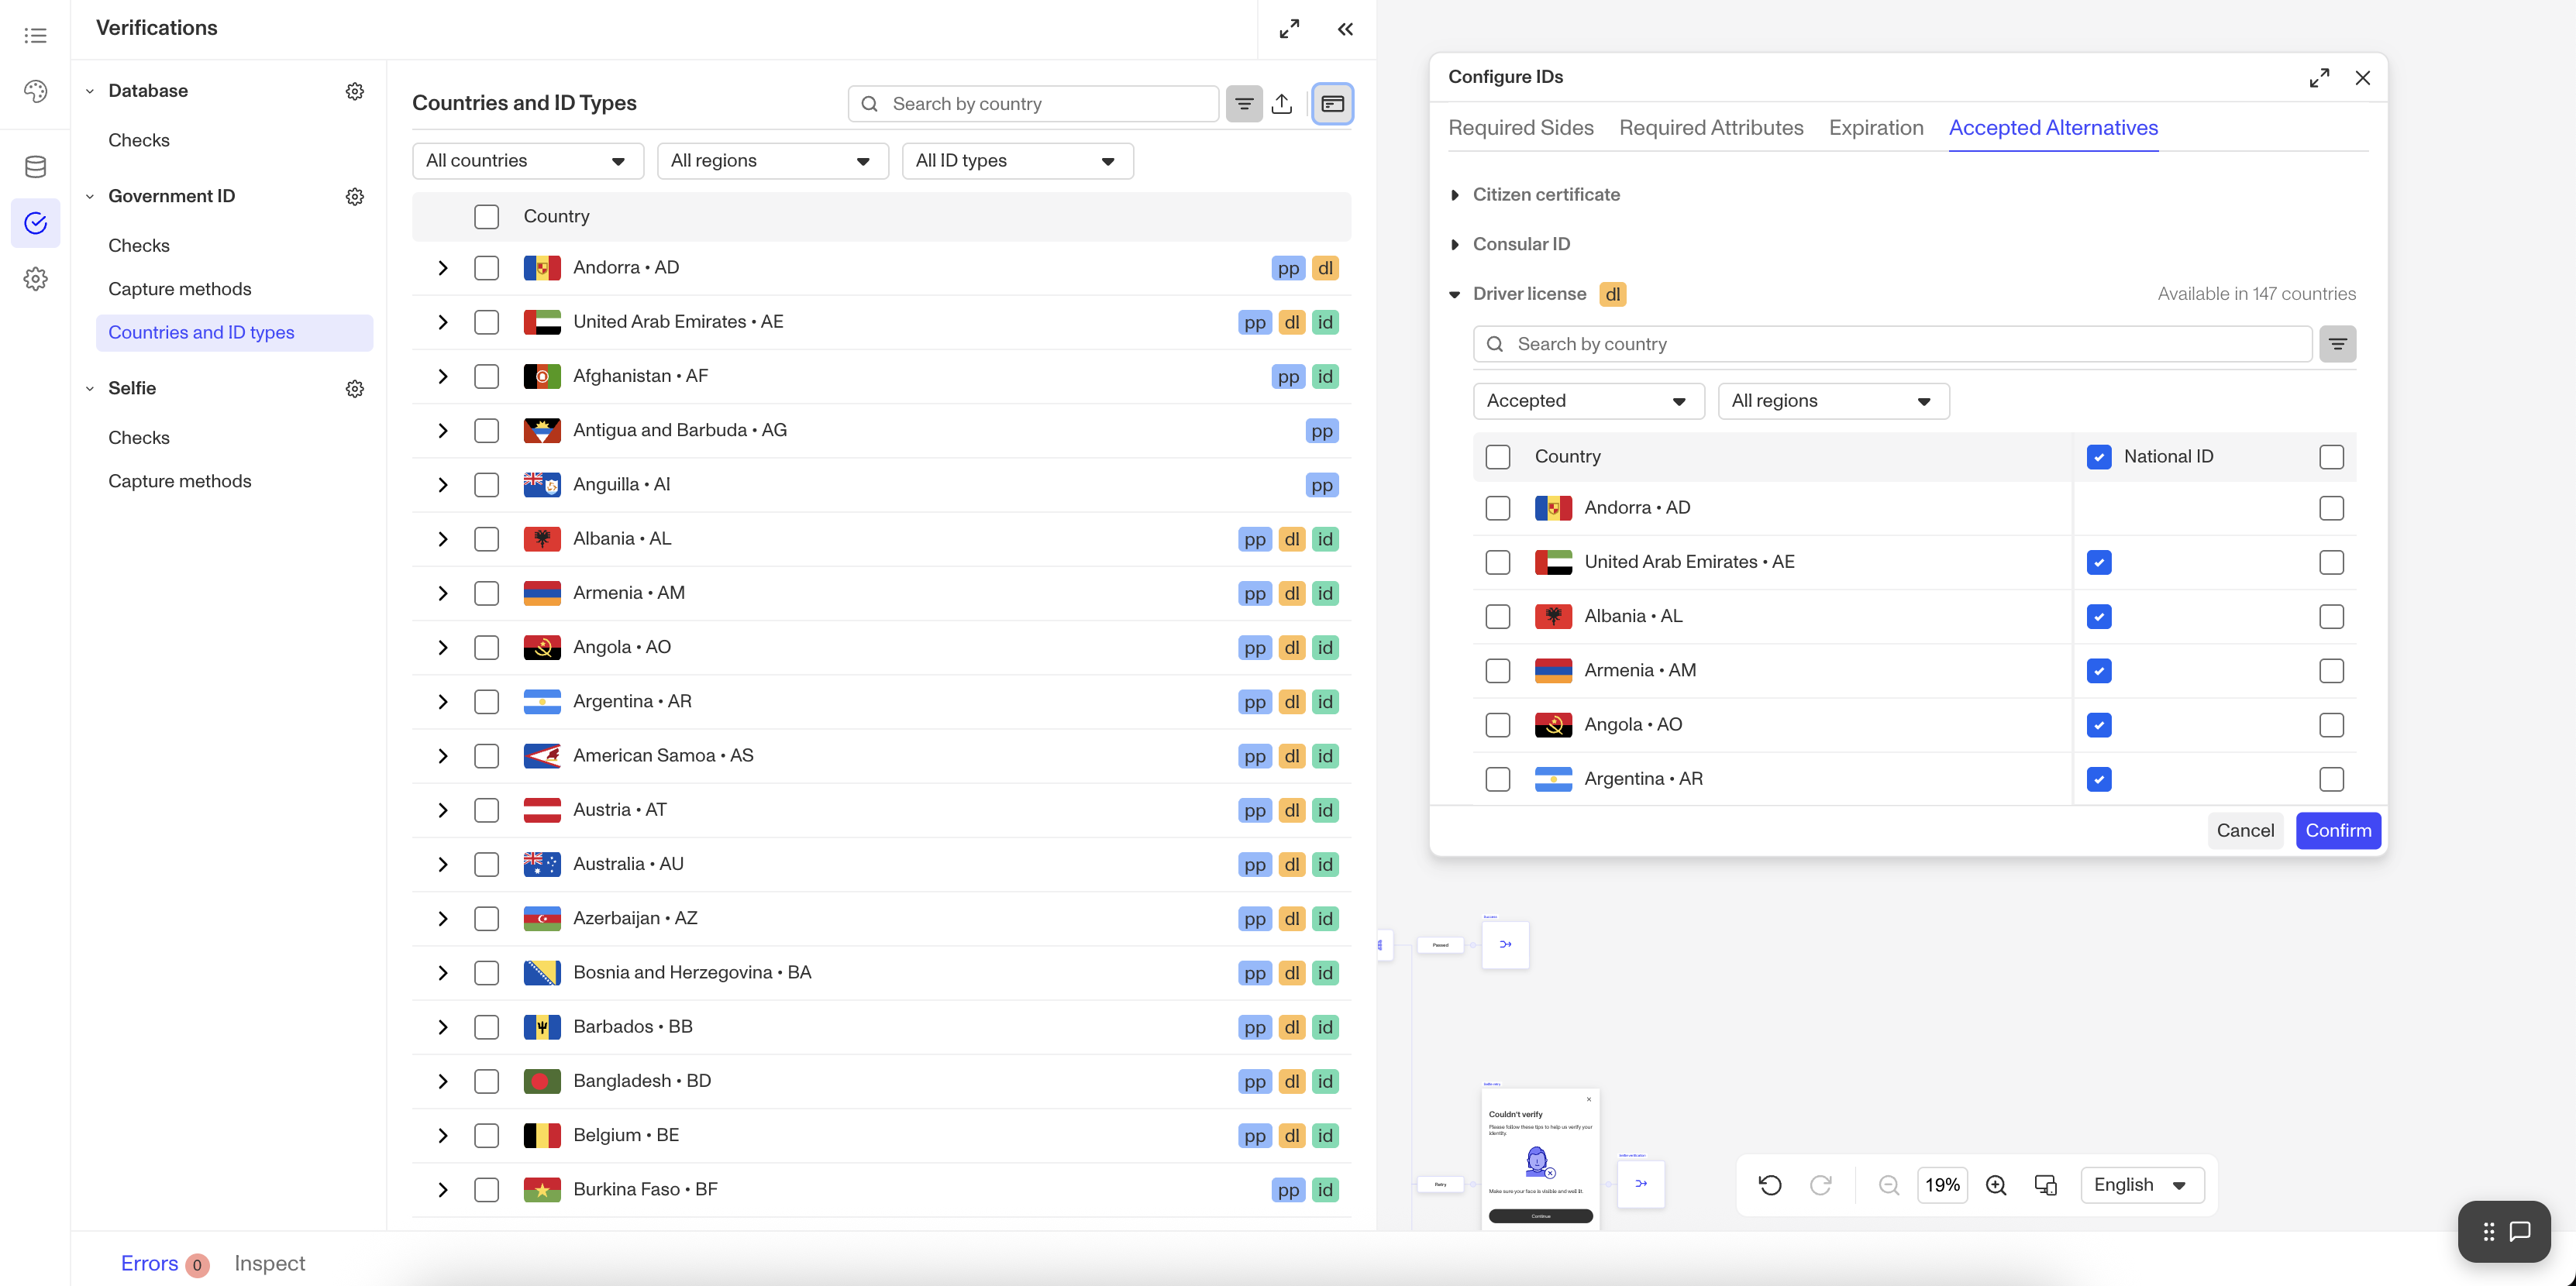
Task: Uncheck National ID for Albania
Action: pos(2099,617)
